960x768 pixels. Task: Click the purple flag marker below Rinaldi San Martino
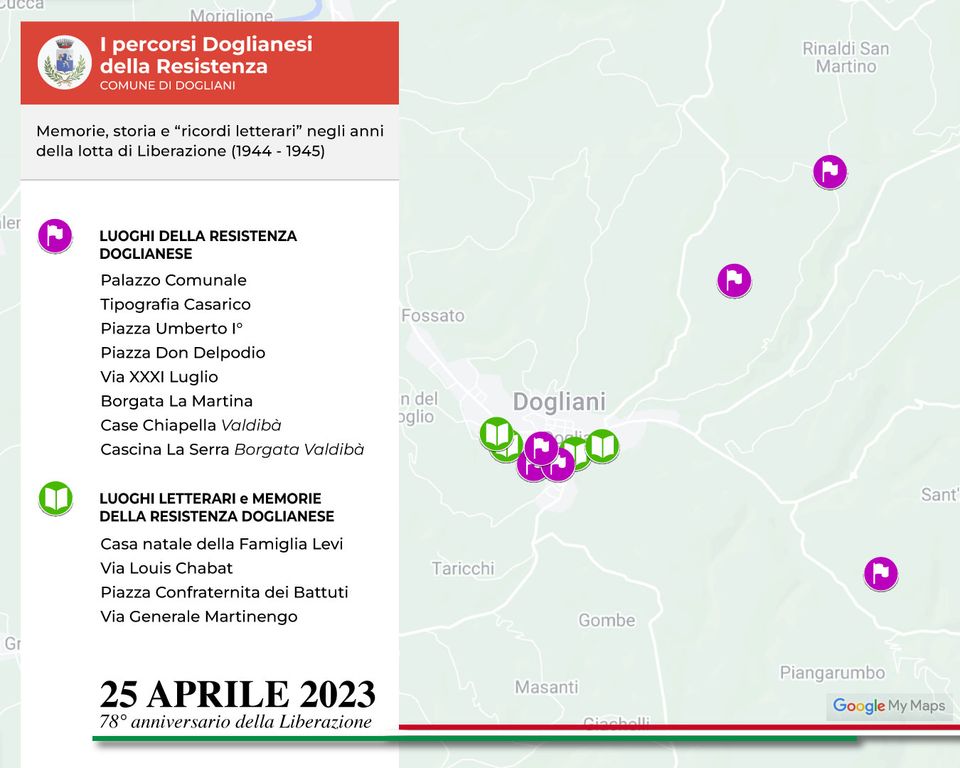click(x=829, y=172)
